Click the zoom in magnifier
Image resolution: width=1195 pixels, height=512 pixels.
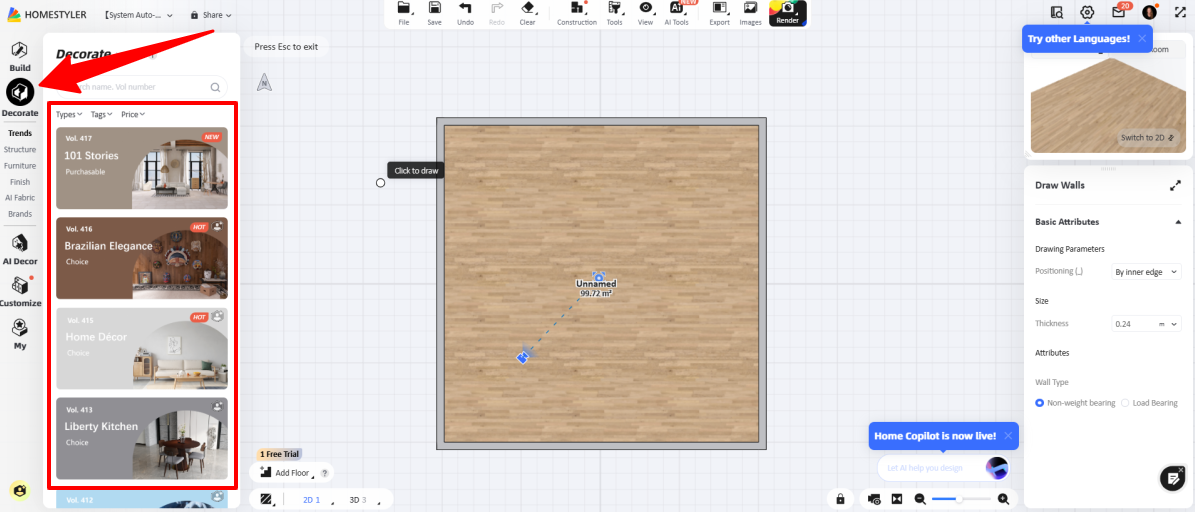click(1004, 499)
